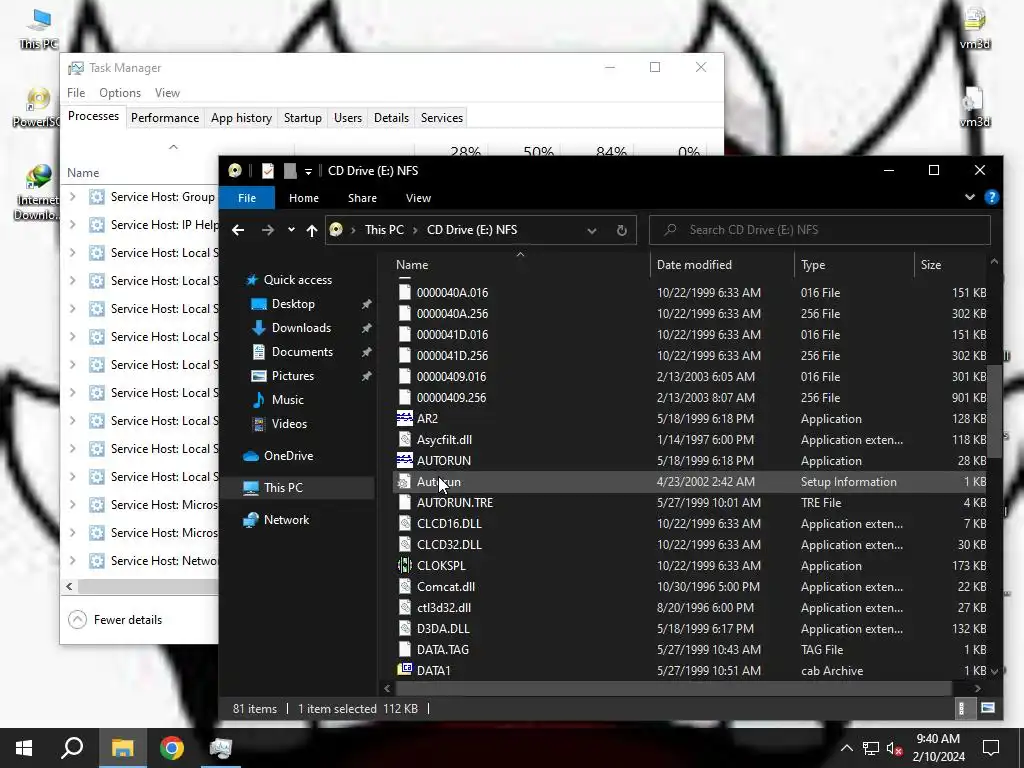Select DATA1 cab archive file

[x=434, y=670]
